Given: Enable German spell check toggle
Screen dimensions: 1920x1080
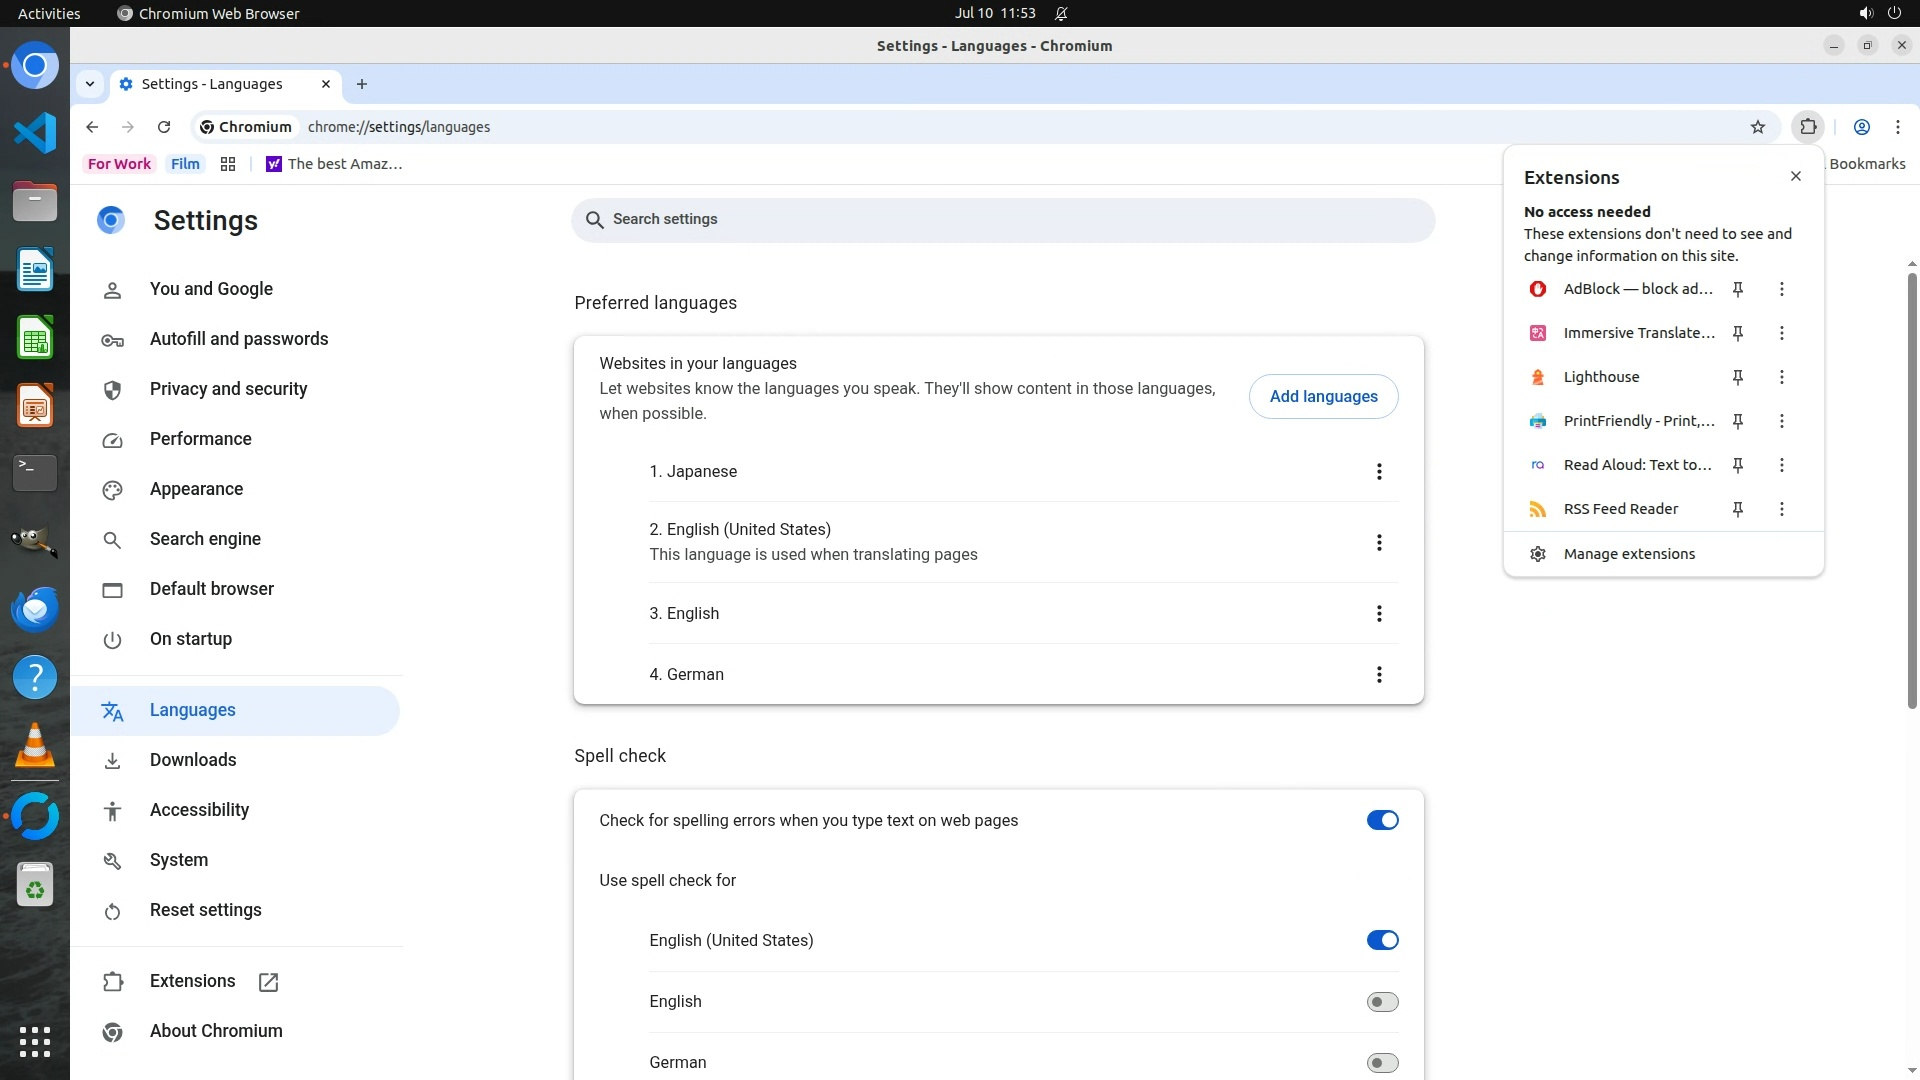Looking at the screenshot, I should pyautogui.click(x=1382, y=1062).
